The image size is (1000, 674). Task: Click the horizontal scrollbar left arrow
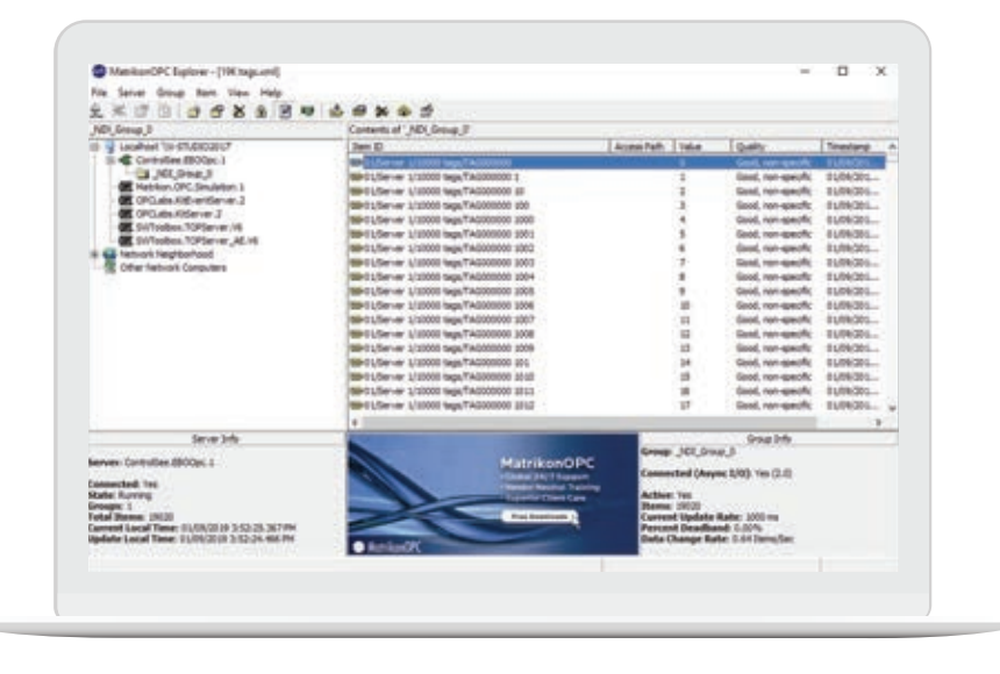pyautogui.click(x=355, y=422)
